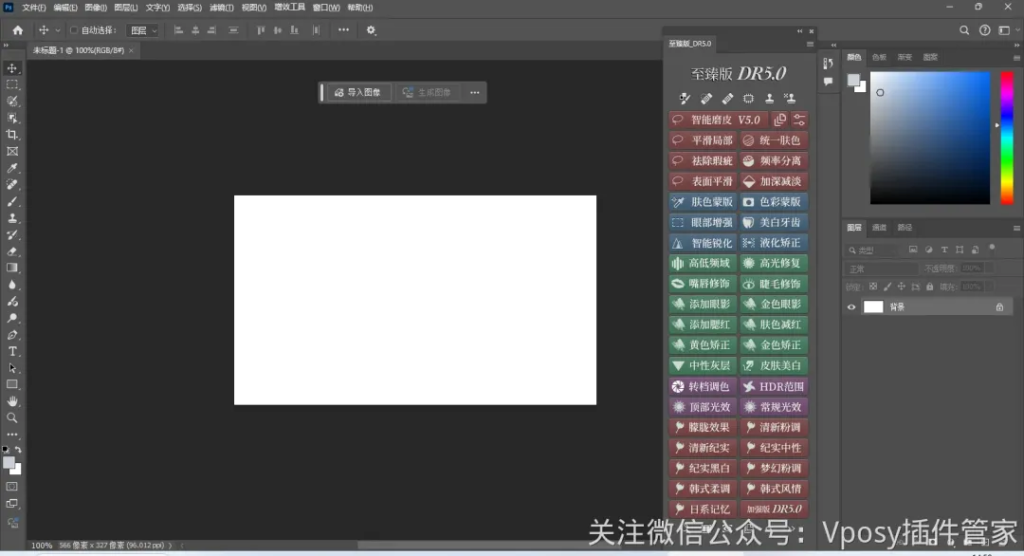Image resolution: width=1024 pixels, height=556 pixels.
Task: Select the Eraser tool
Action: point(12,252)
